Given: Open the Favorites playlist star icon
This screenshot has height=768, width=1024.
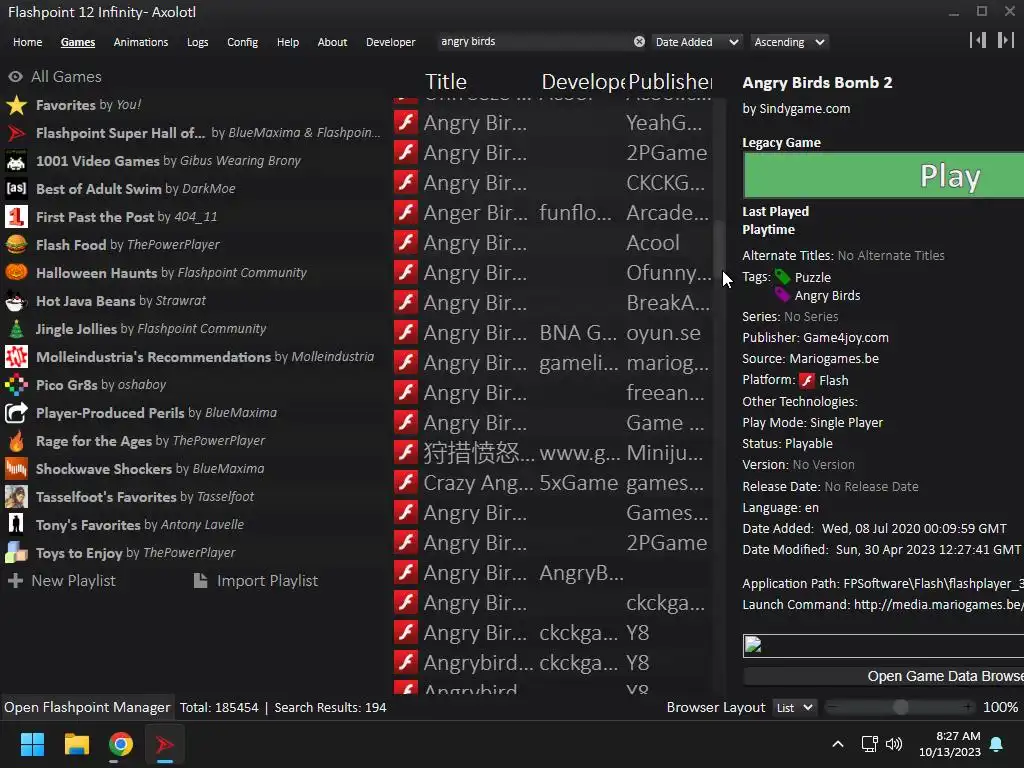Looking at the screenshot, I should tap(16, 105).
